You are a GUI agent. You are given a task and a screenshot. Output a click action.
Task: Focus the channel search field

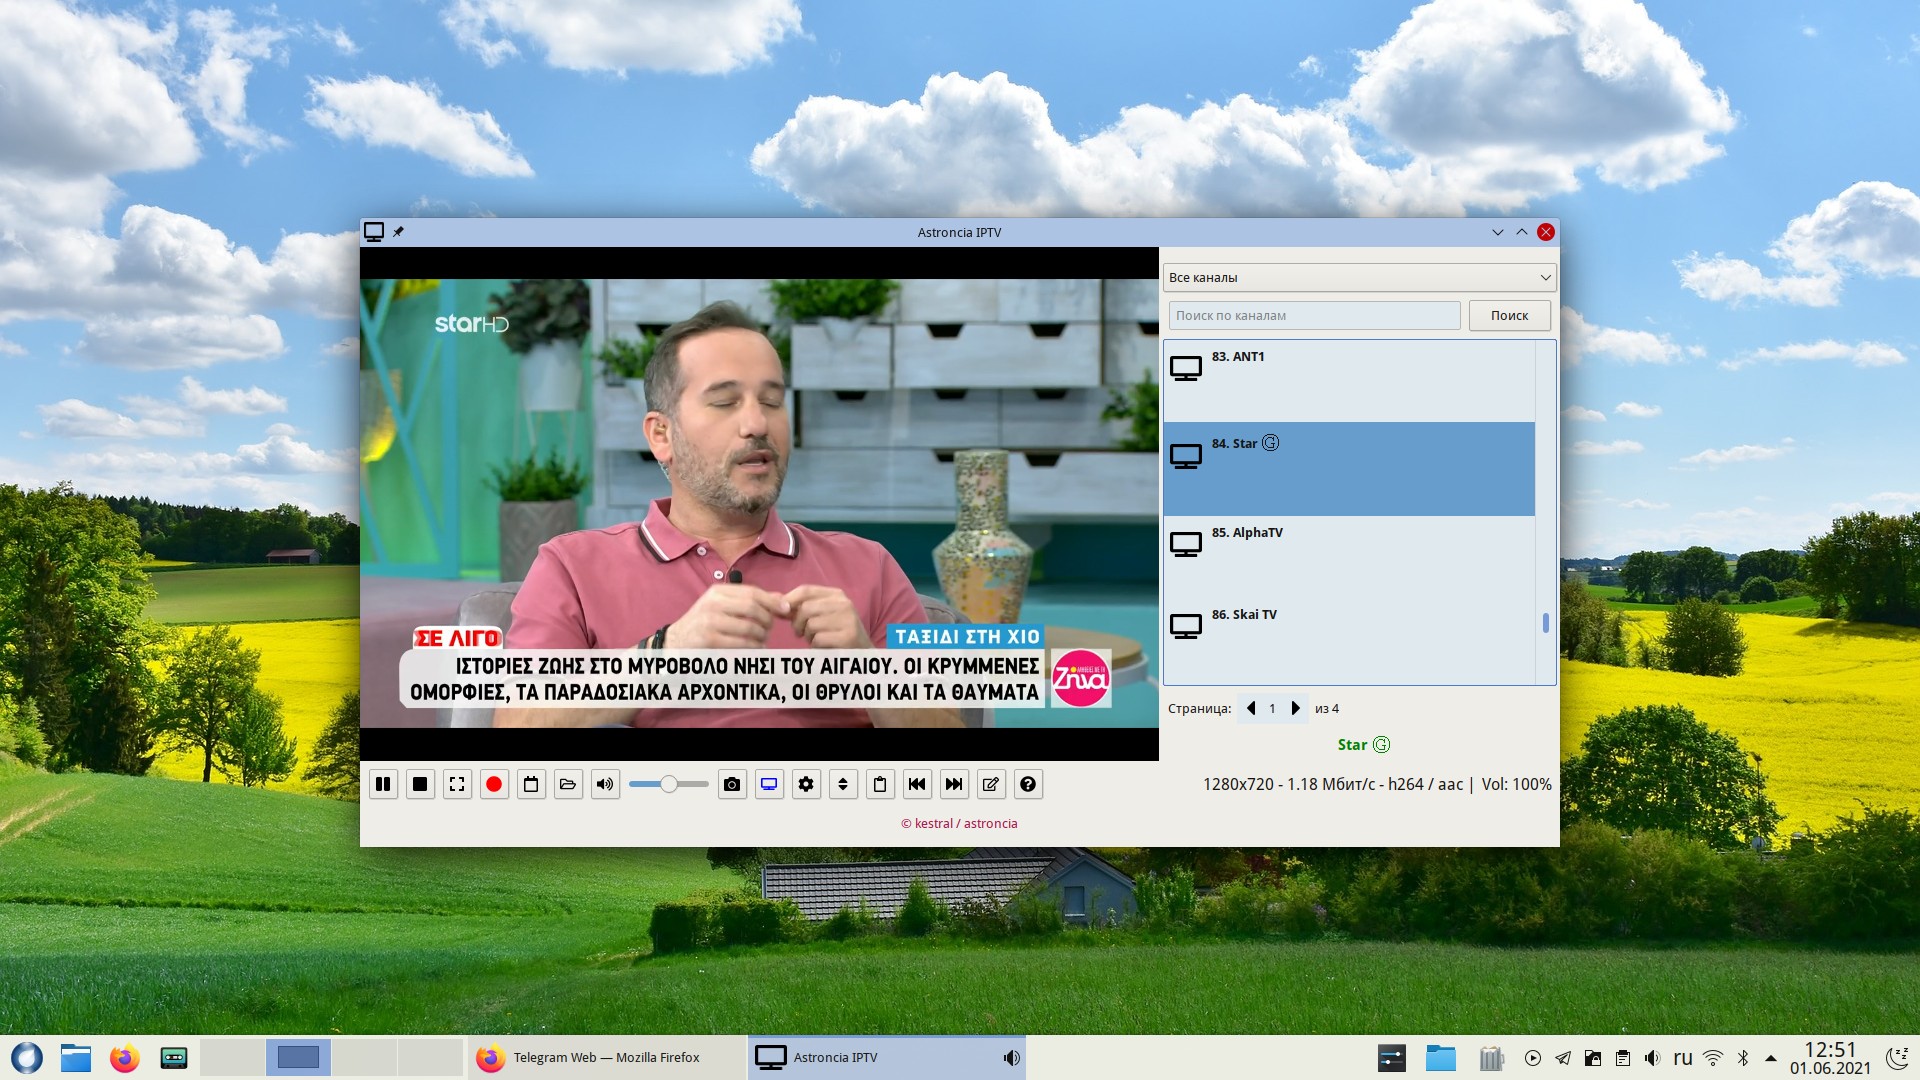point(1314,316)
